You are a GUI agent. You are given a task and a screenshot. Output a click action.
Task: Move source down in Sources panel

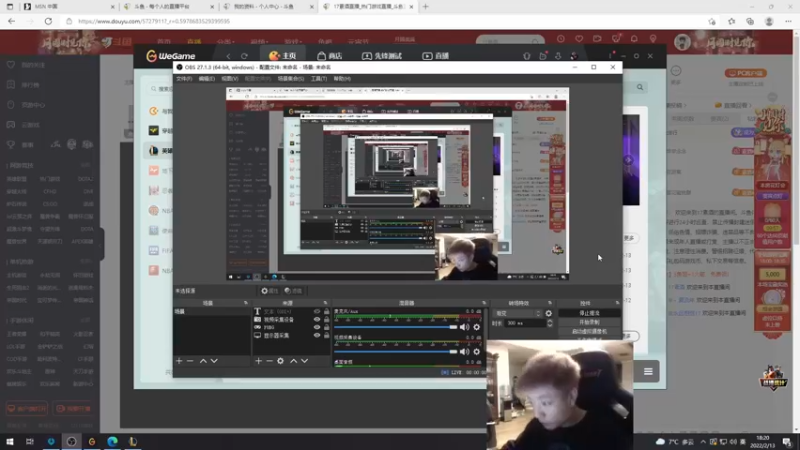click(x=305, y=361)
